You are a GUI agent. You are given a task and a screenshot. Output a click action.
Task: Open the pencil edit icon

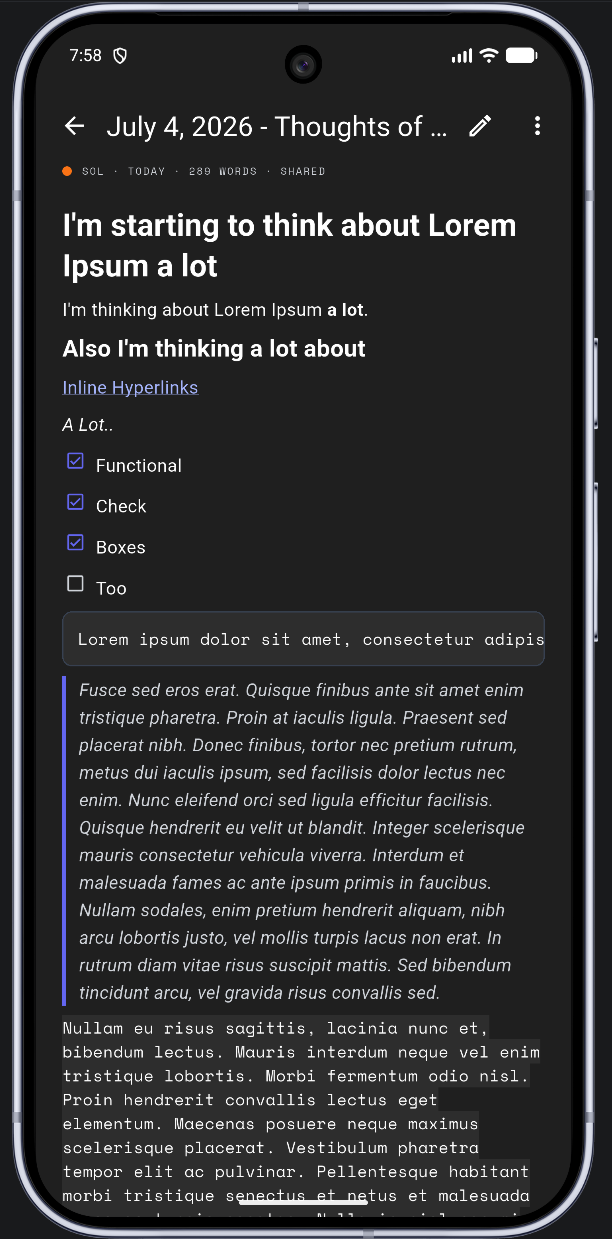pos(480,126)
